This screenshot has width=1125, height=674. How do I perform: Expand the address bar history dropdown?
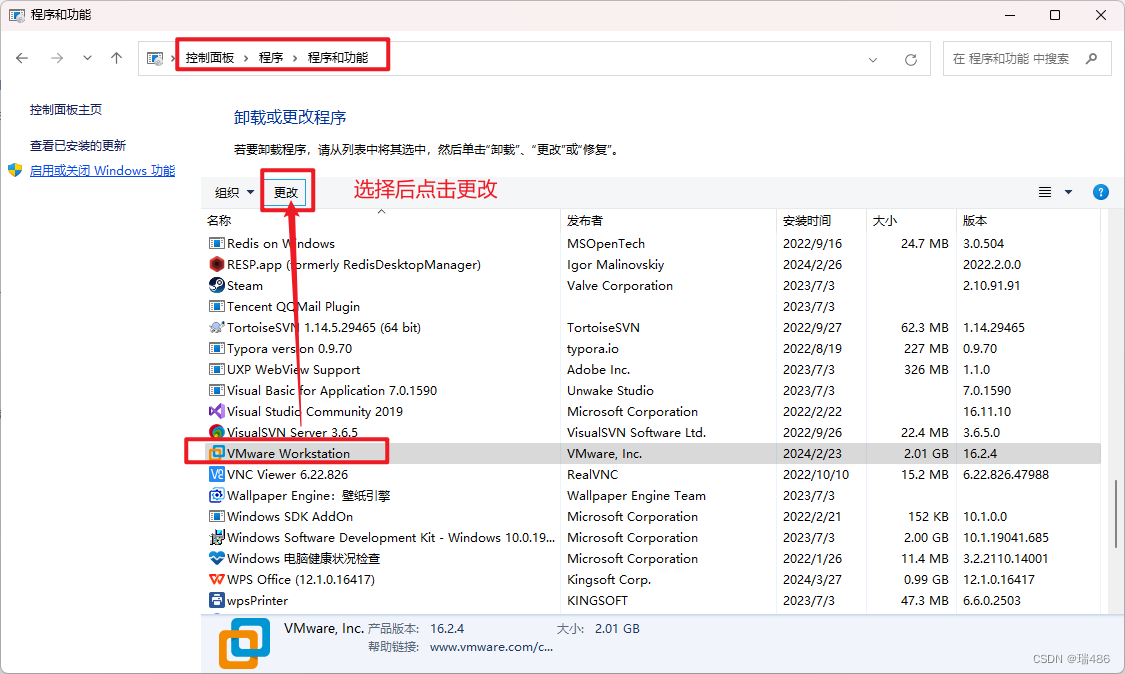(x=872, y=60)
